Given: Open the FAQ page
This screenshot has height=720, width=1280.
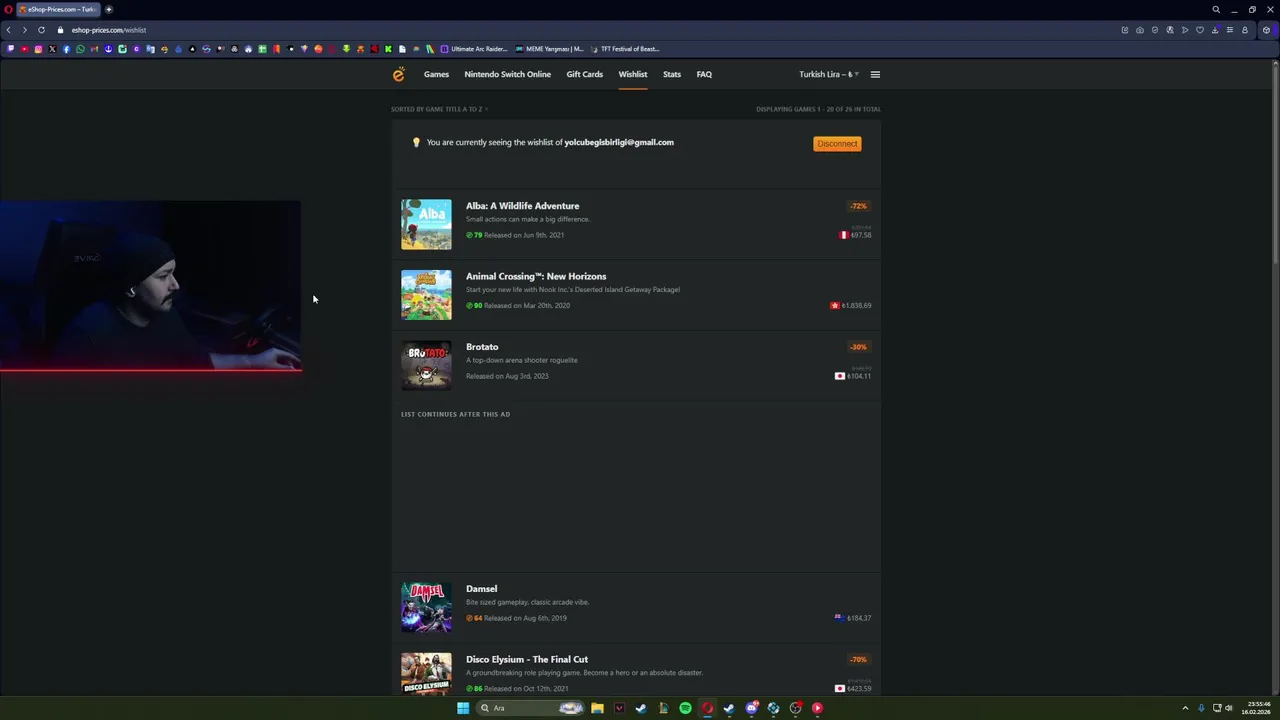Looking at the screenshot, I should point(704,74).
